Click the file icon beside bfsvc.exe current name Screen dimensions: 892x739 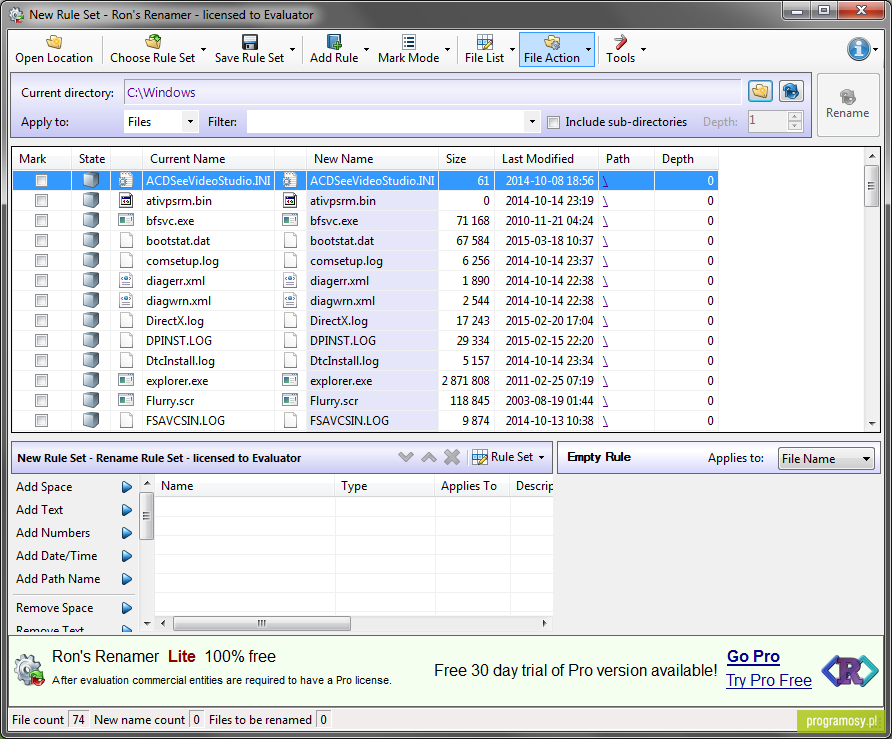126,220
